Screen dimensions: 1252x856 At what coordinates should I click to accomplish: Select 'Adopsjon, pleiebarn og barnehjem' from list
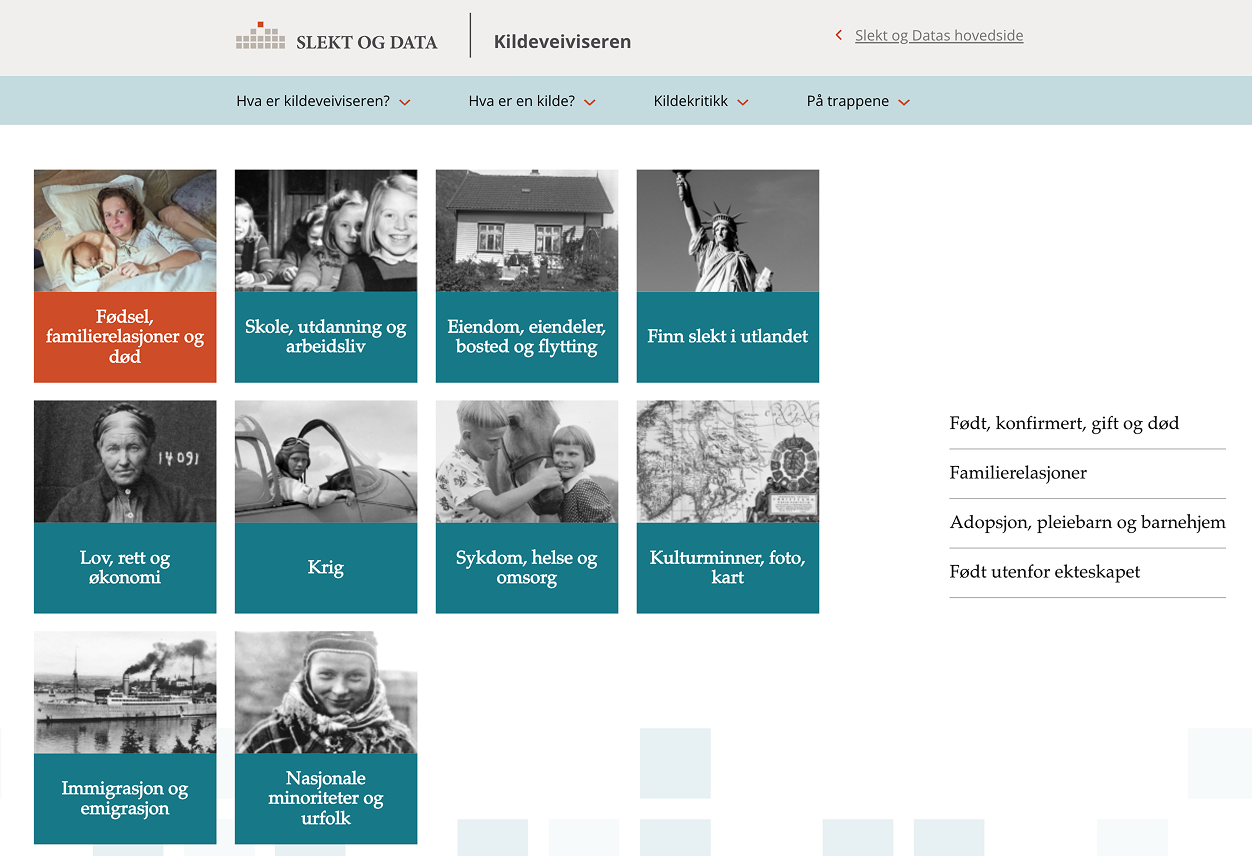pos(1087,523)
